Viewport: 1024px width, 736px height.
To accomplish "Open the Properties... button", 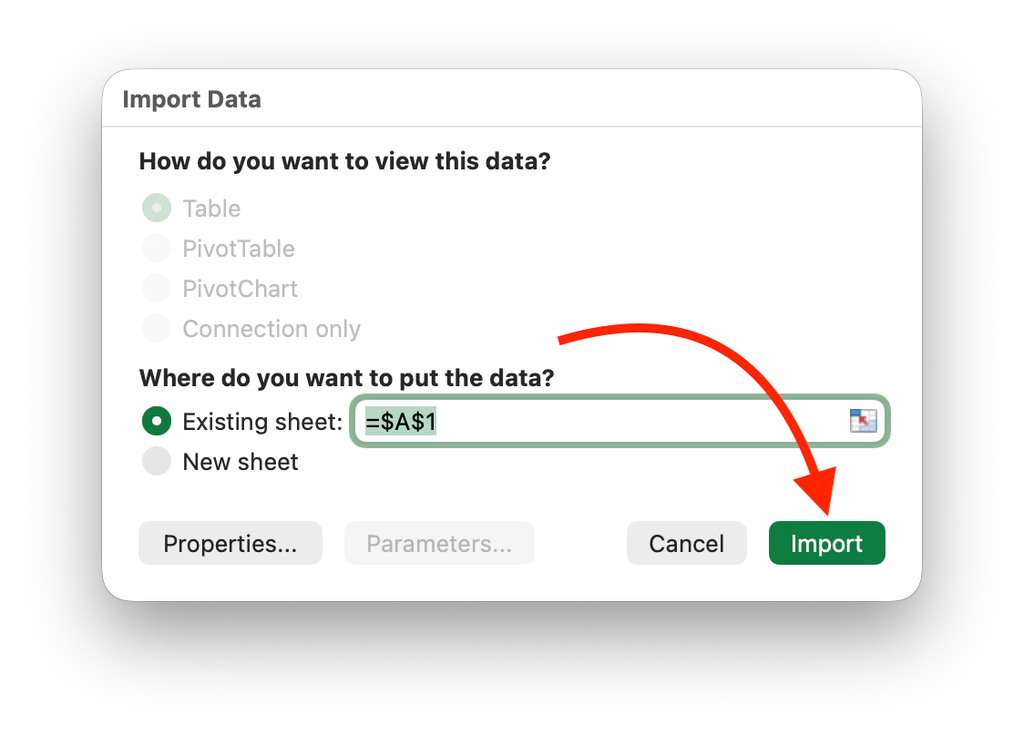I will coord(230,543).
